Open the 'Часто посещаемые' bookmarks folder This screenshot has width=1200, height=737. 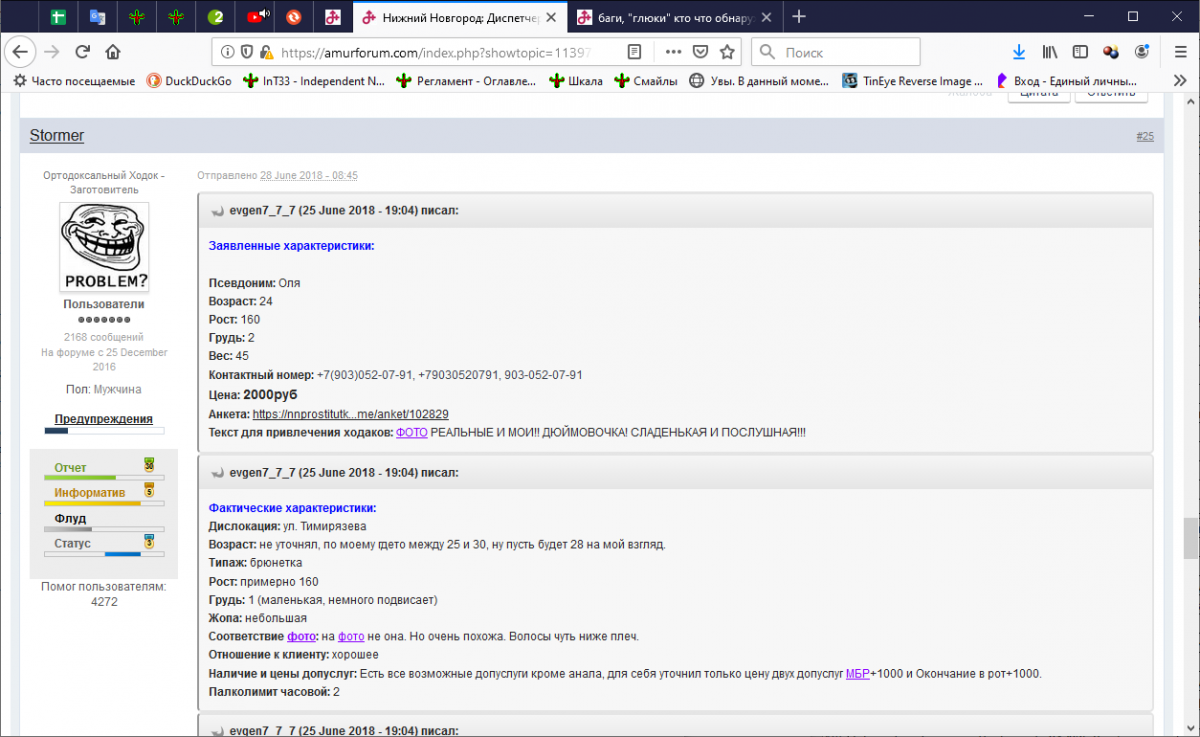tap(73, 81)
